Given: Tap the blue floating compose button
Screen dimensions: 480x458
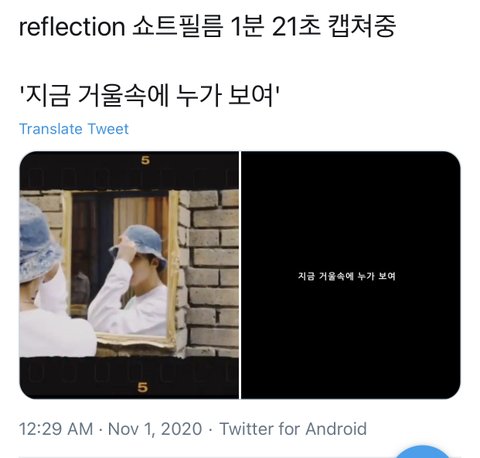Looking at the screenshot, I should tap(423, 451).
